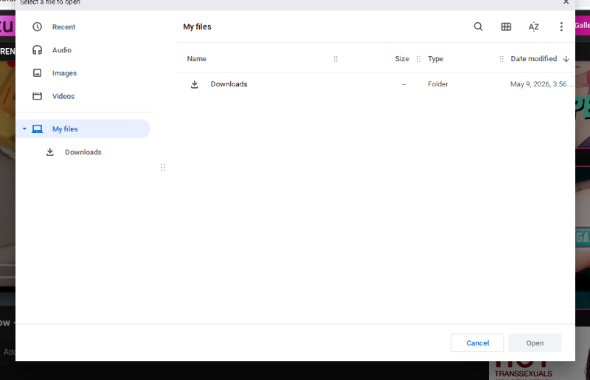Click the May 9, 2026 date cell

(541, 84)
